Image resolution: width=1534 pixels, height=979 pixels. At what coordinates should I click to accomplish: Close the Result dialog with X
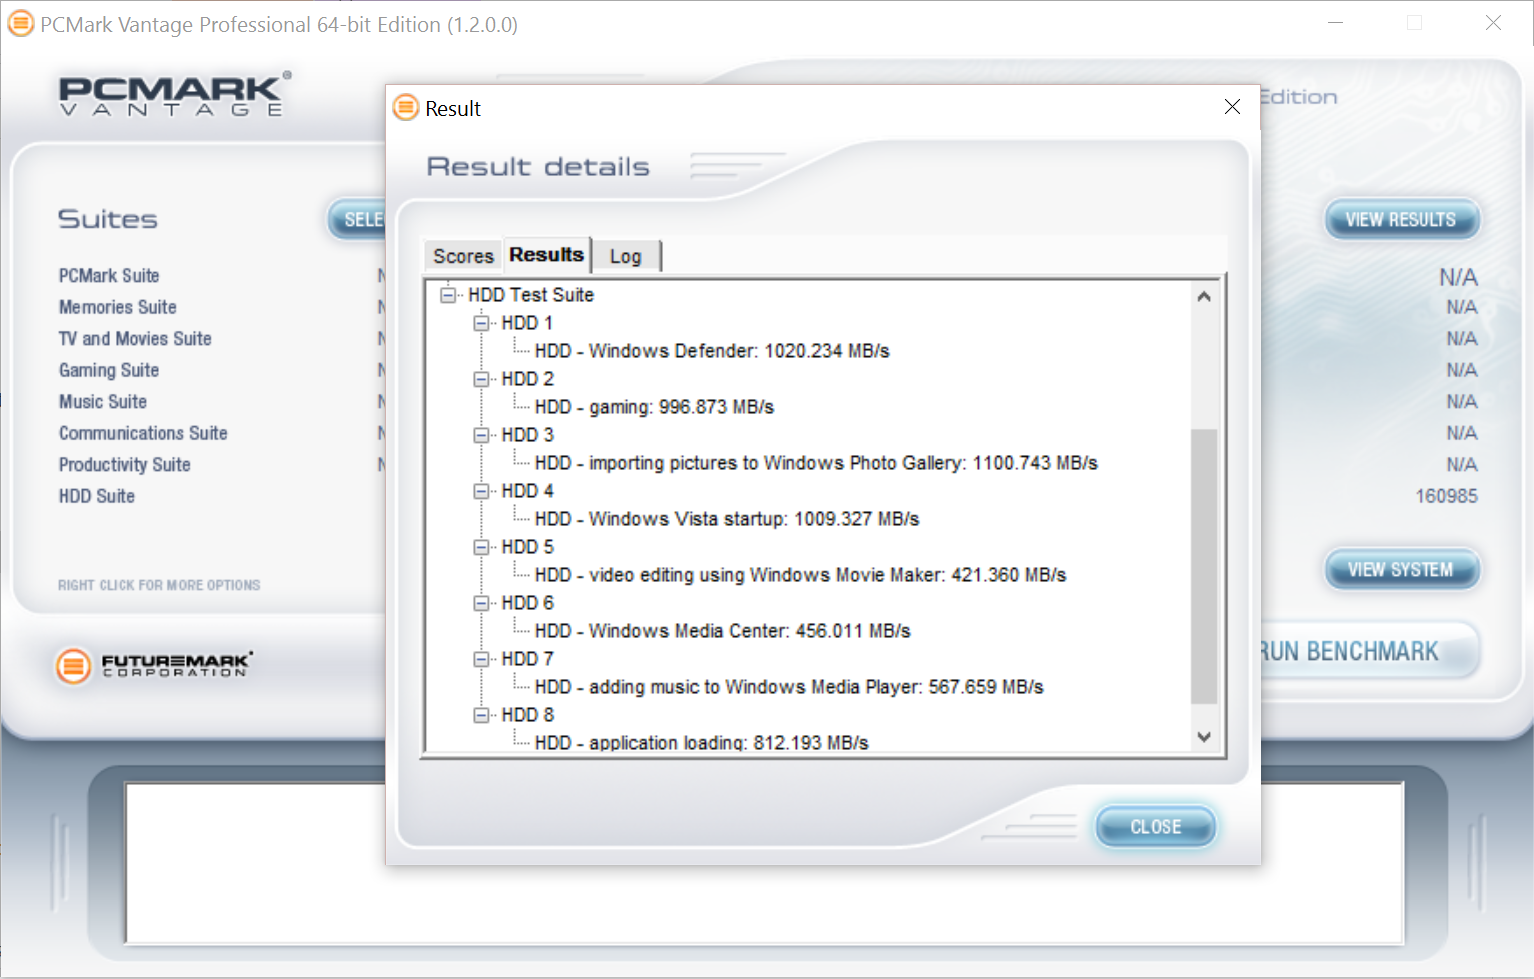[1232, 107]
